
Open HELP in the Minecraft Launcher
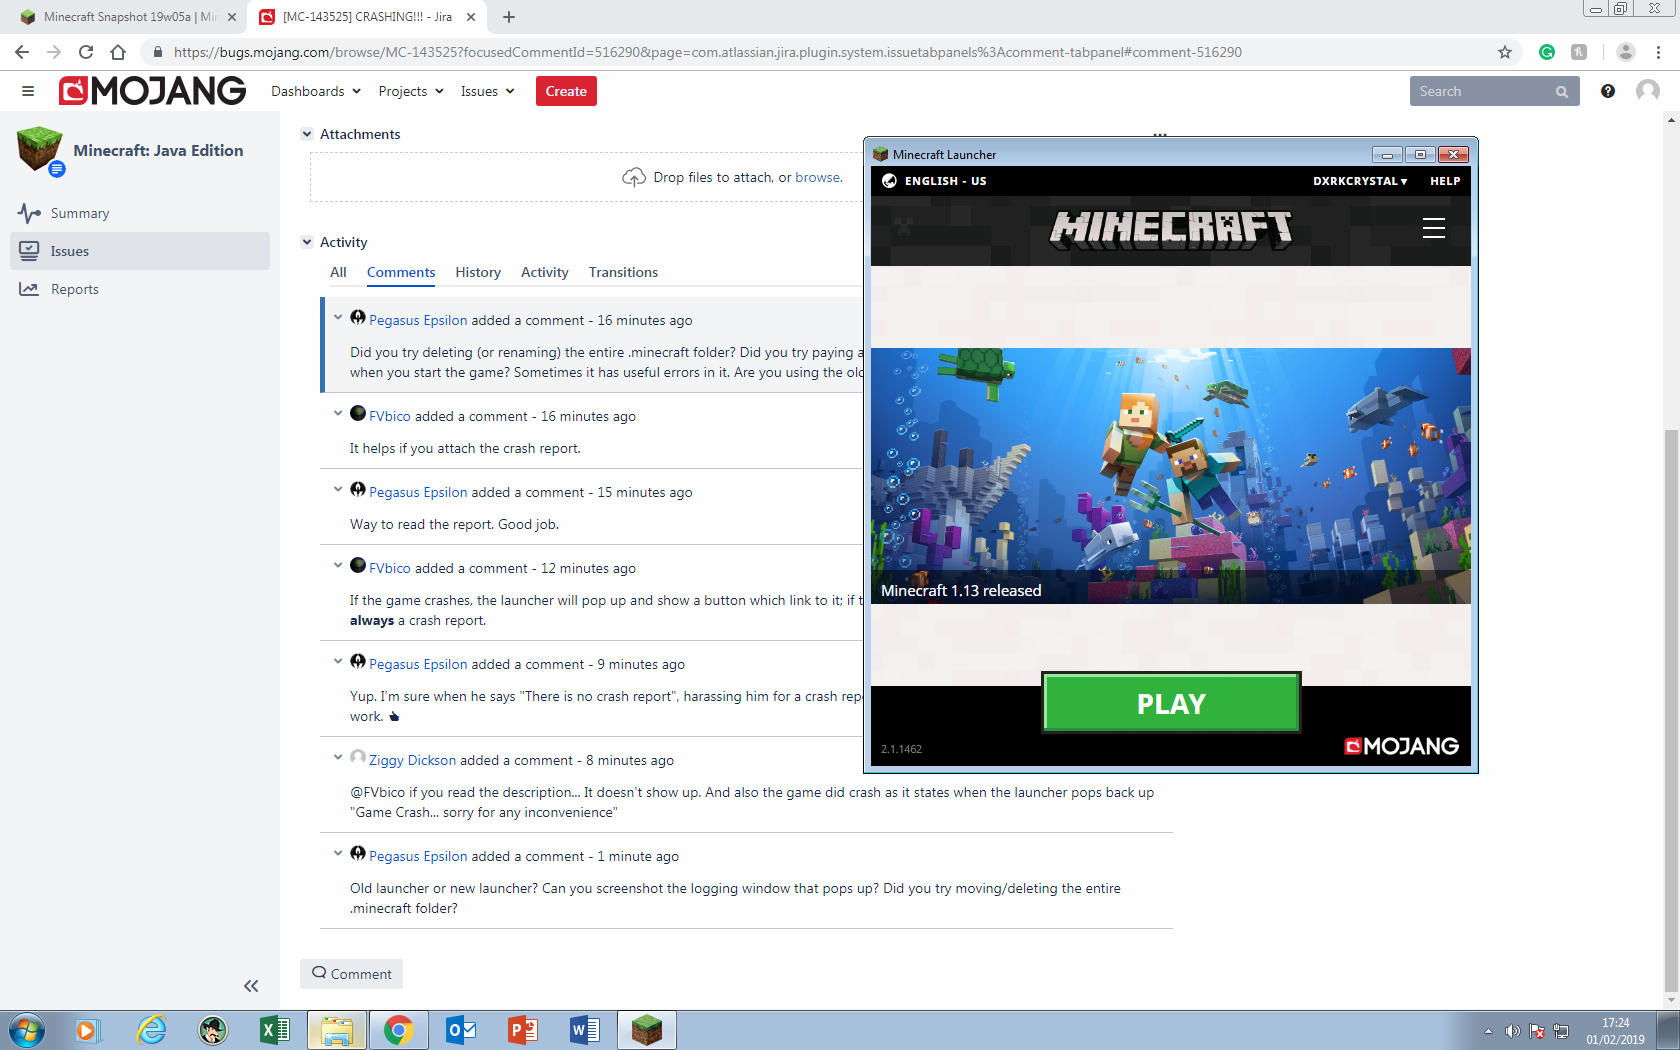coord(1445,181)
